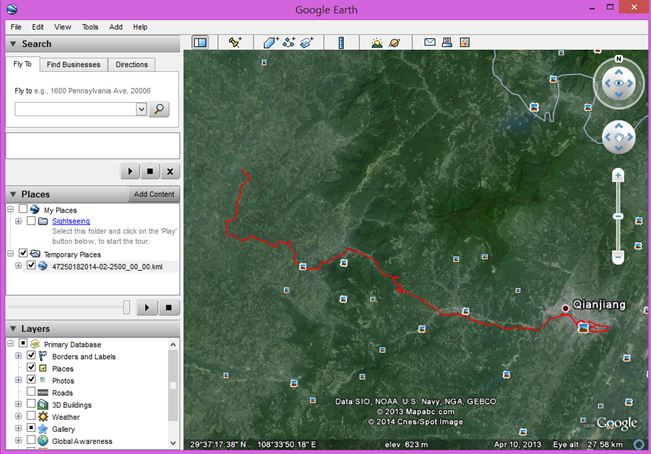Open the Fly To address dropdown arrow
Image resolution: width=651 pixels, height=454 pixels.
pos(142,109)
